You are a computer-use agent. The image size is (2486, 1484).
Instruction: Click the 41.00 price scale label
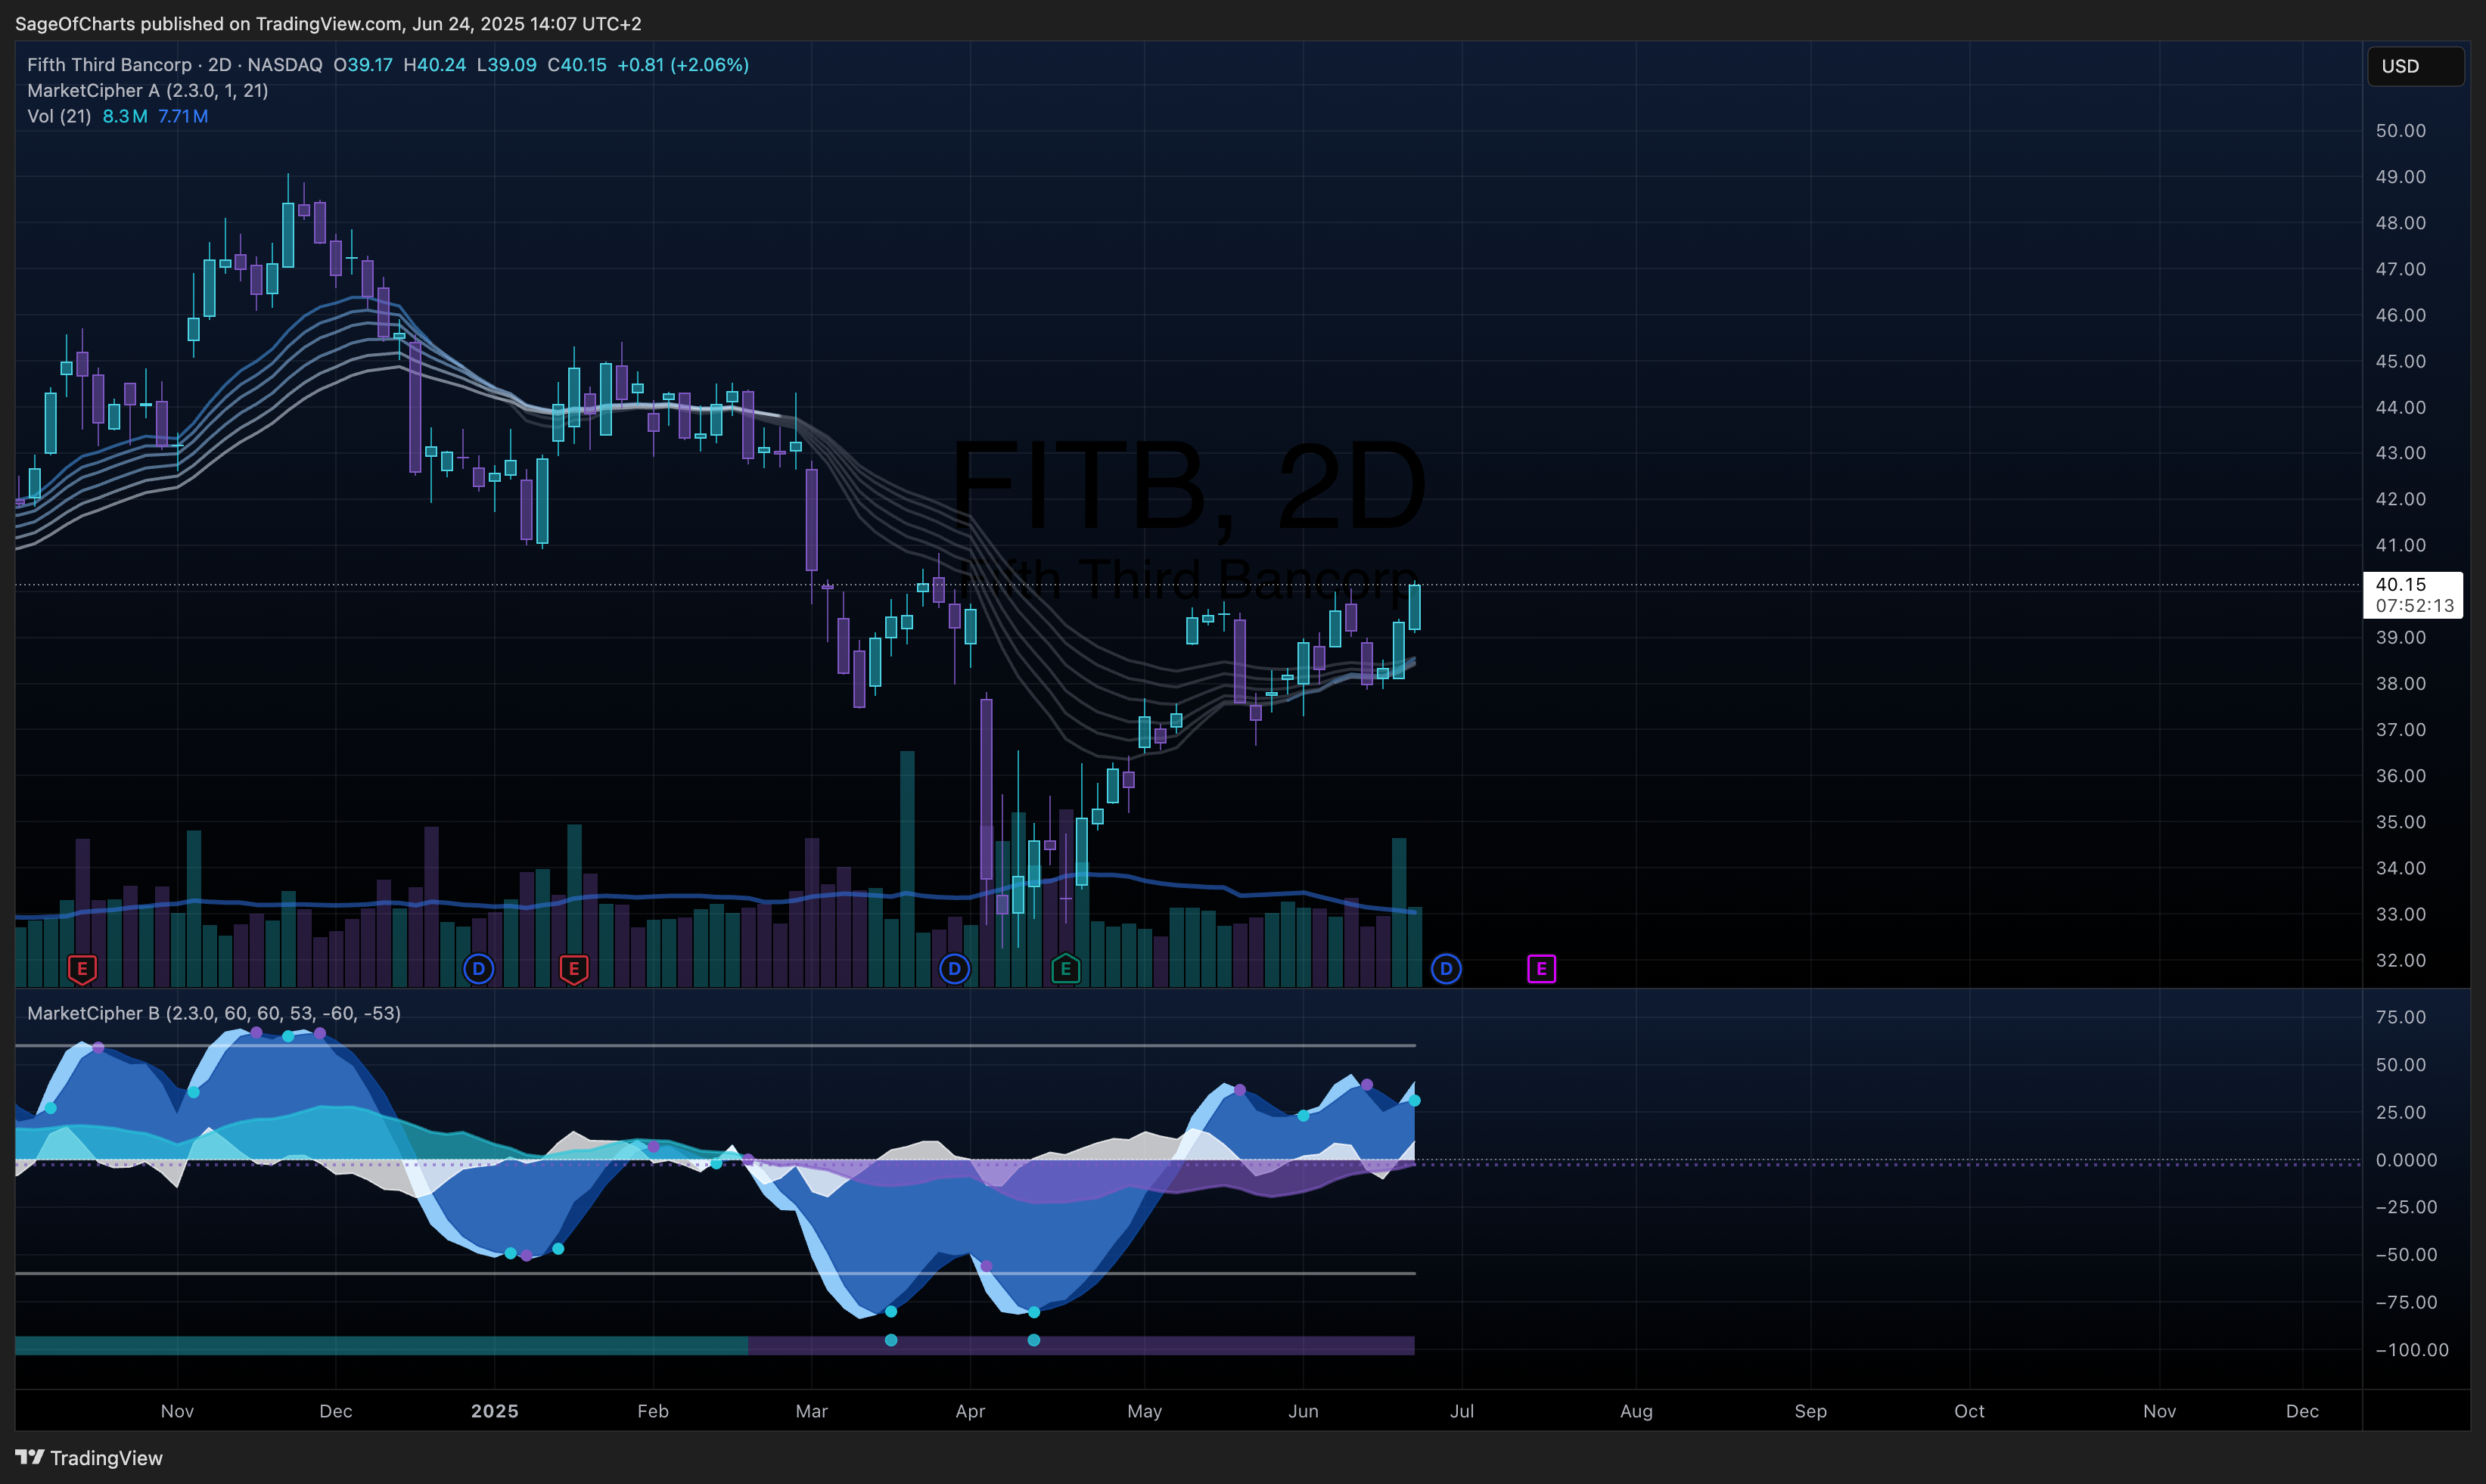tap(2401, 545)
